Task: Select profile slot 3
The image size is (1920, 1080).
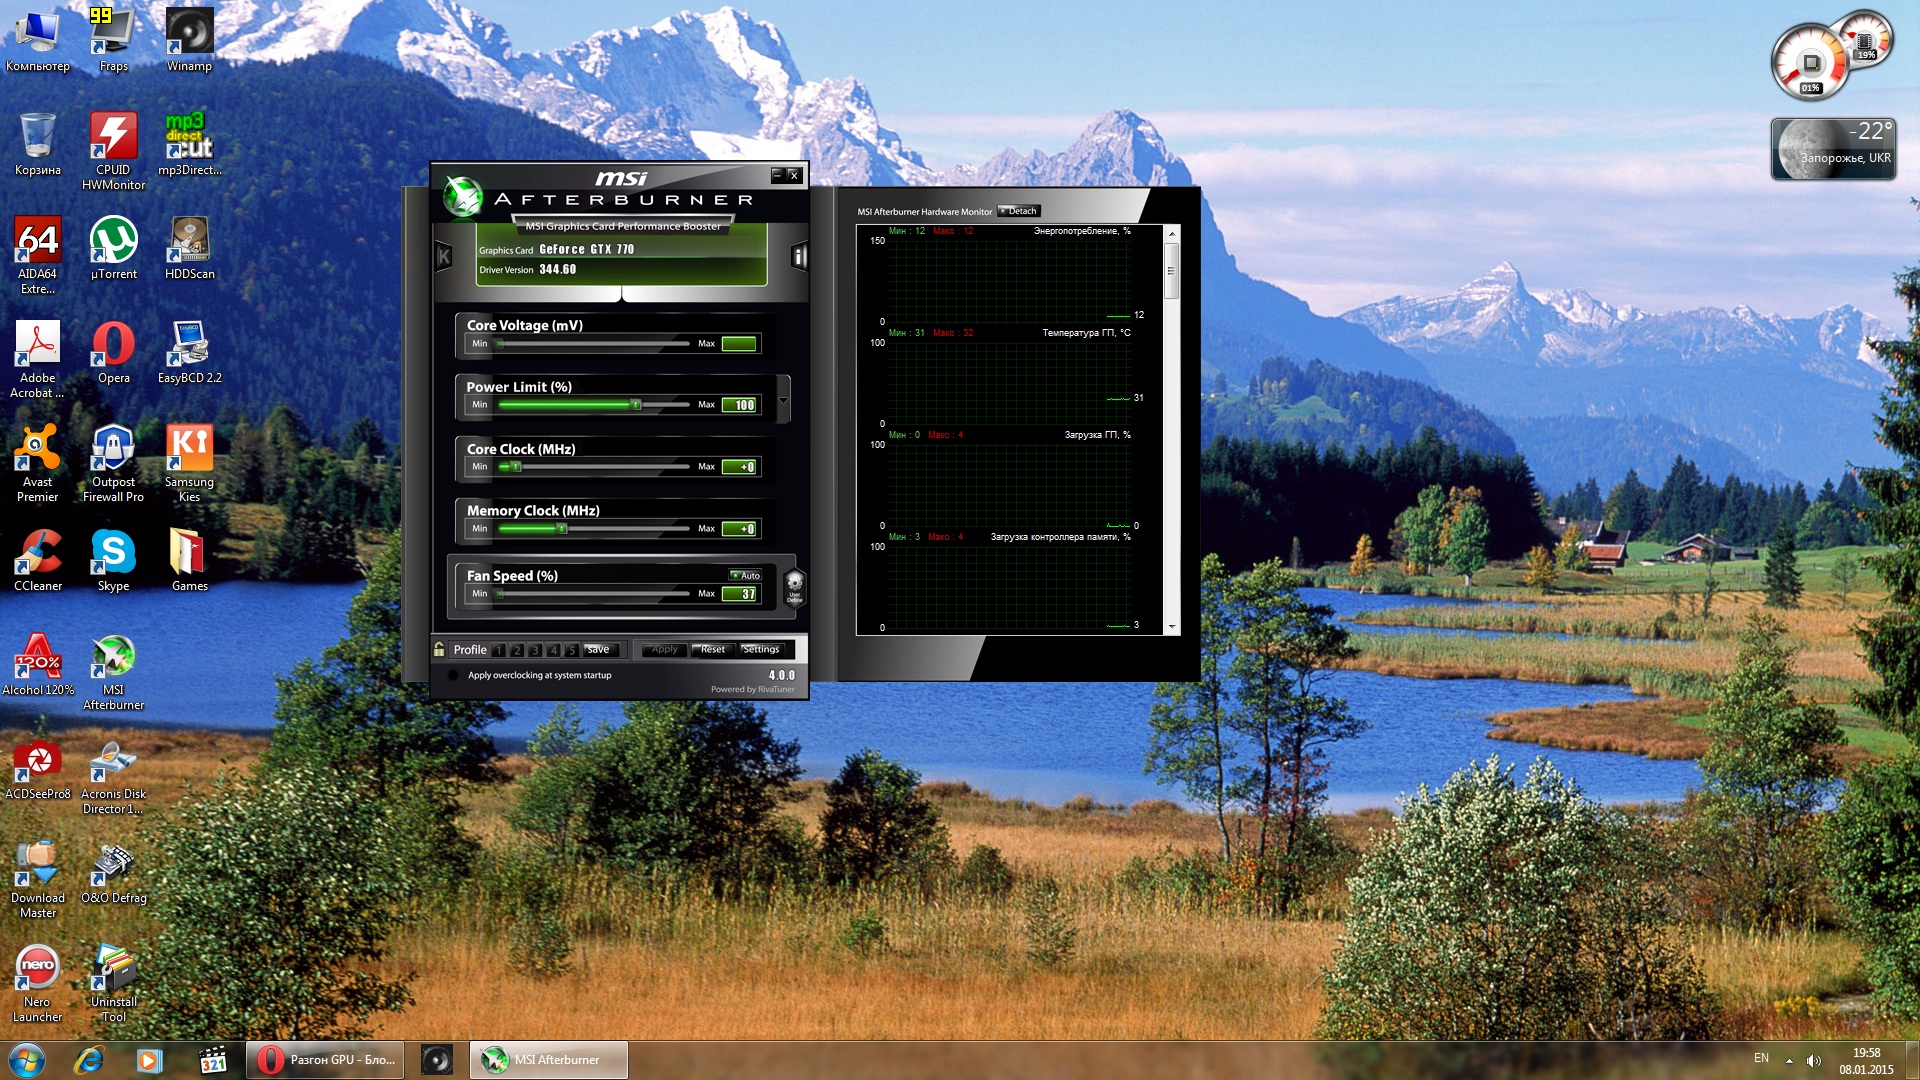Action: pyautogui.click(x=535, y=650)
